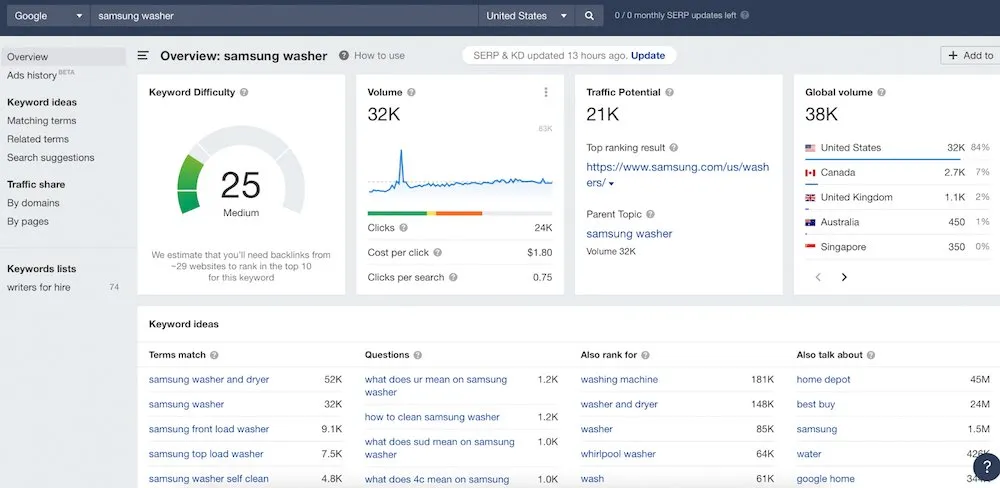Click the Add to button
Image resolution: width=1000 pixels, height=488 pixels.
click(969, 56)
